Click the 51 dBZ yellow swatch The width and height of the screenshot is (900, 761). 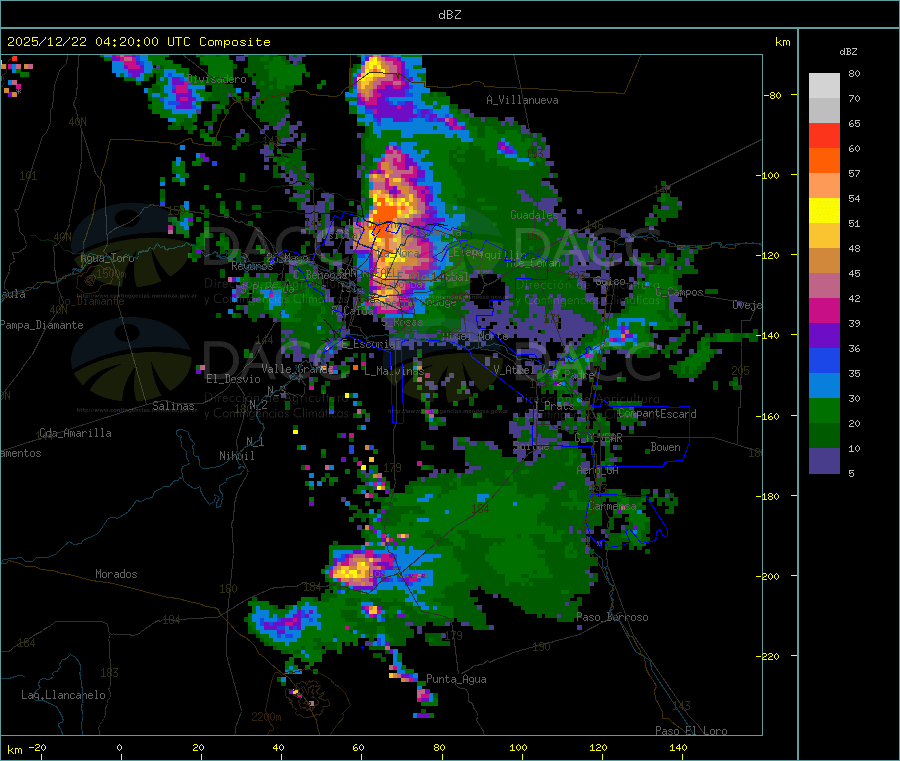click(x=824, y=211)
